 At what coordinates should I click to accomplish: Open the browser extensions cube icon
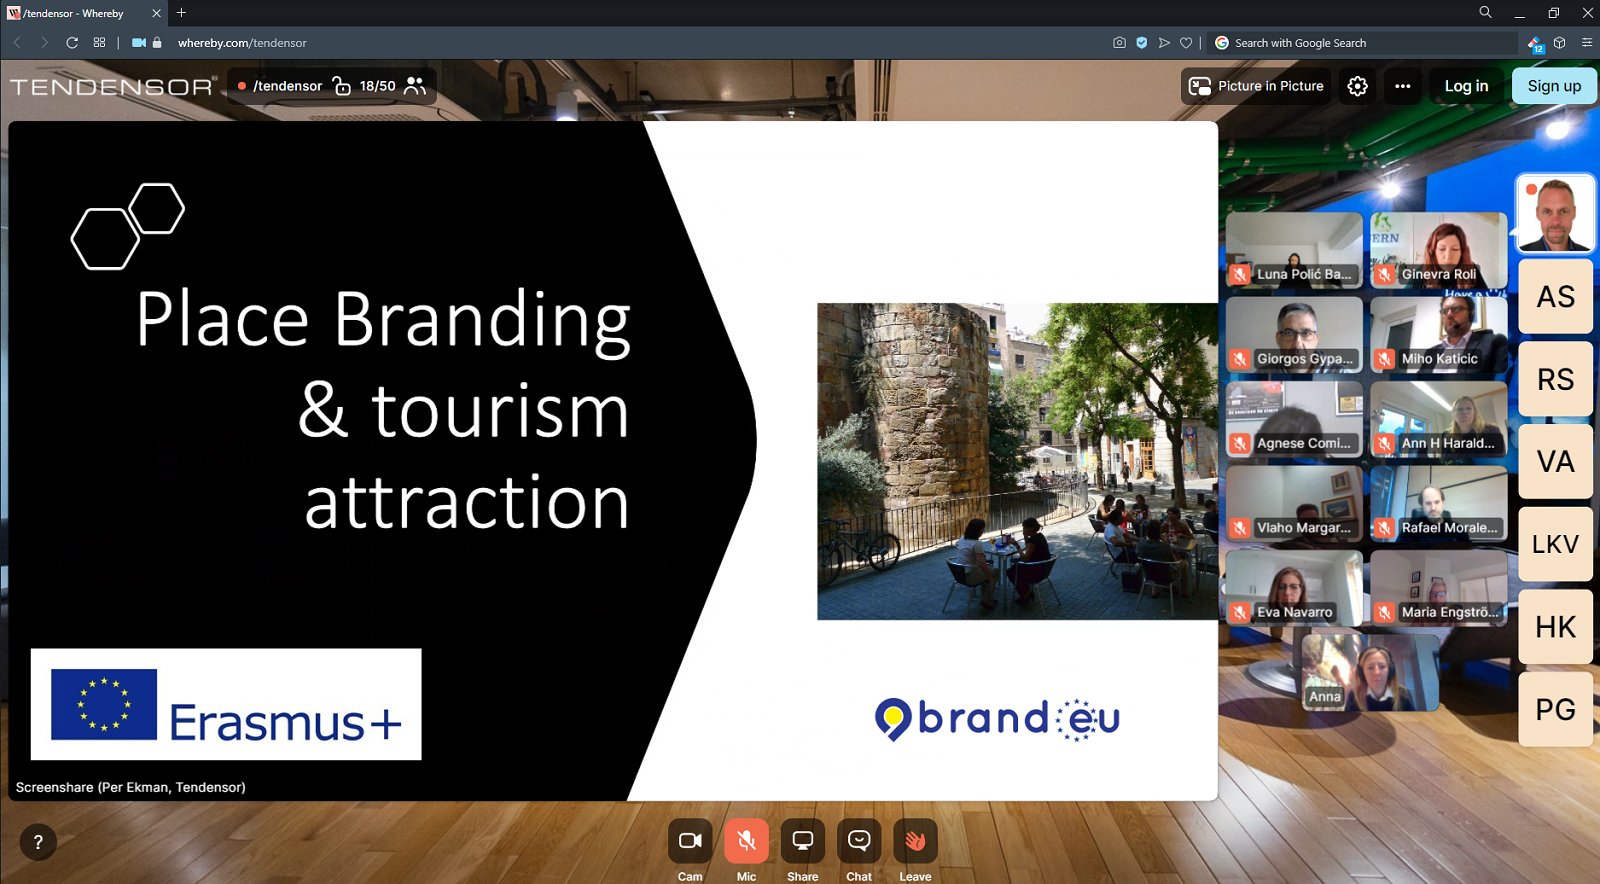[1559, 43]
